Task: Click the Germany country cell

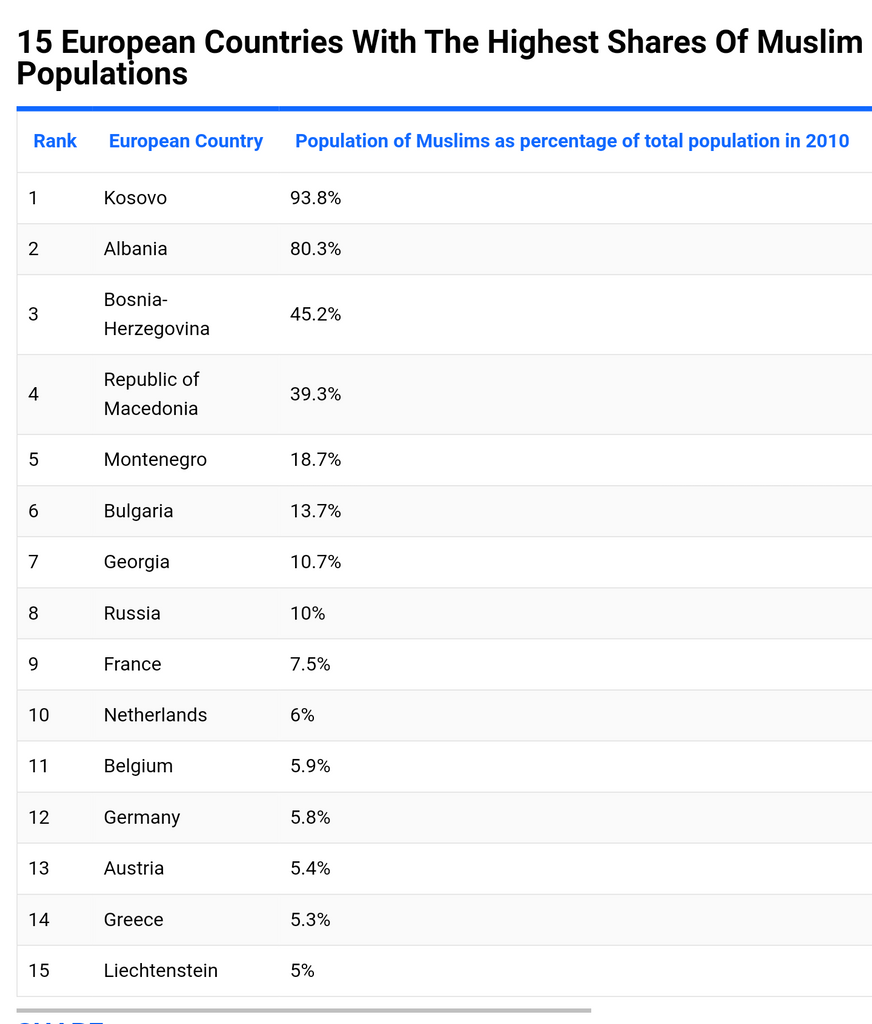Action: click(142, 817)
